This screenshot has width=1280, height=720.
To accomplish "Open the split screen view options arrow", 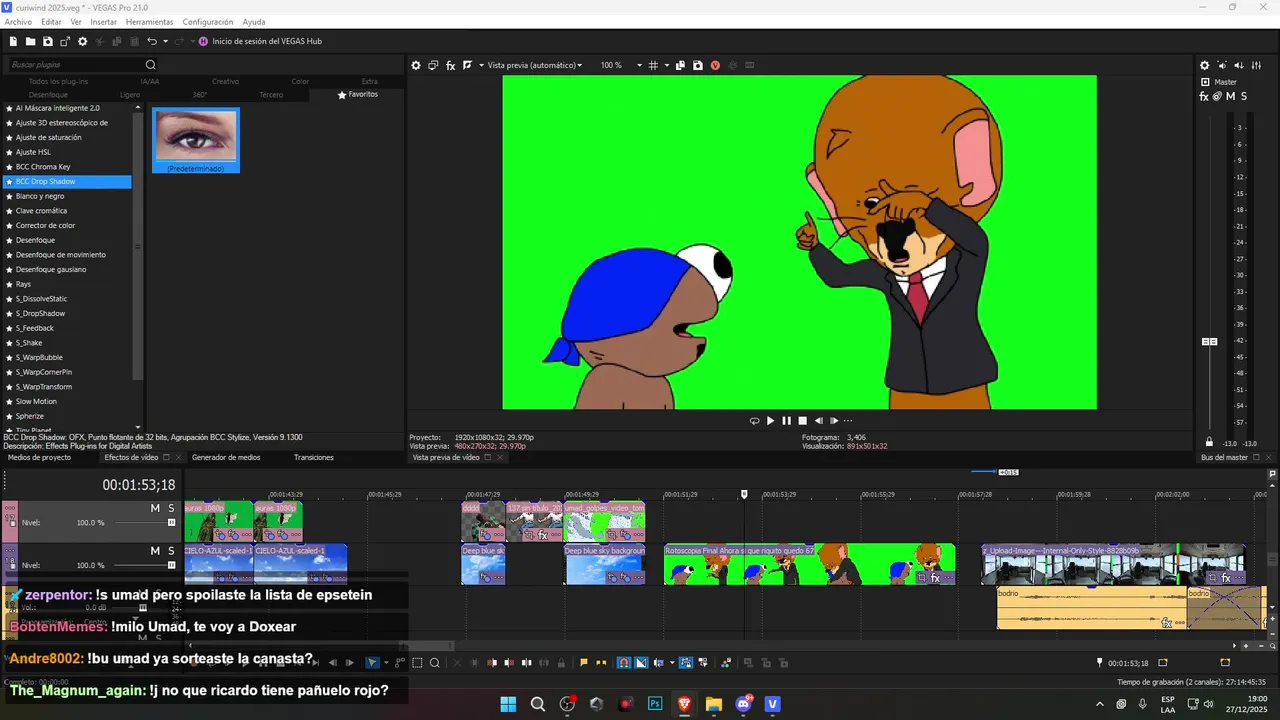I will (480, 65).
